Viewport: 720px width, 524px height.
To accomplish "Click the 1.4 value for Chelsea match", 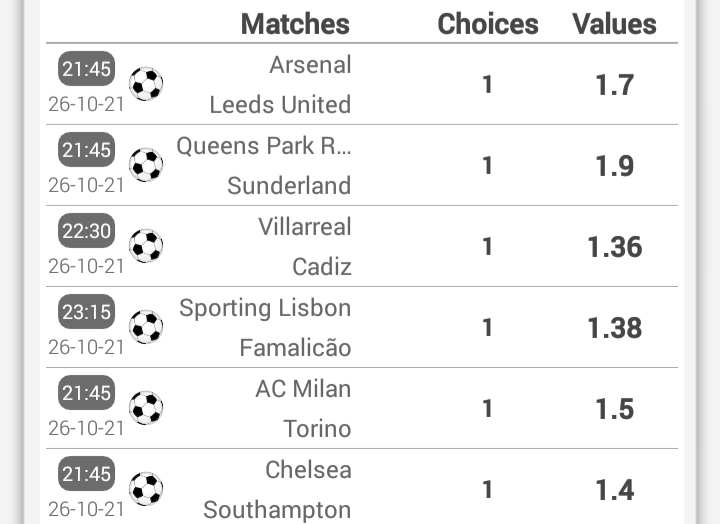I will click(x=615, y=490).
